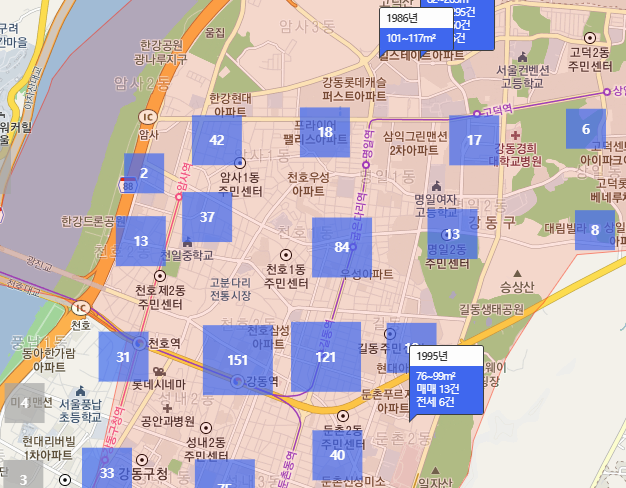Open the 13 cluster above 명일2동 주민센터

452,234
